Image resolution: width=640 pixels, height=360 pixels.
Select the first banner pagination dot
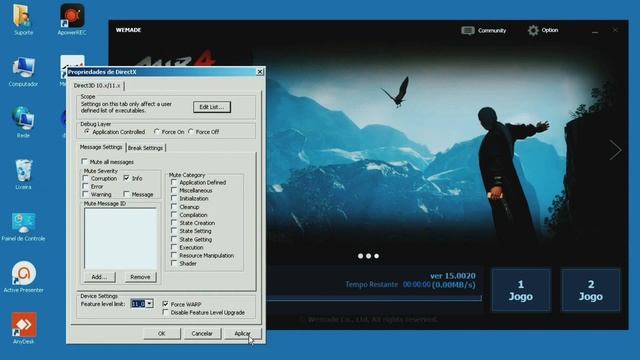[360, 256]
